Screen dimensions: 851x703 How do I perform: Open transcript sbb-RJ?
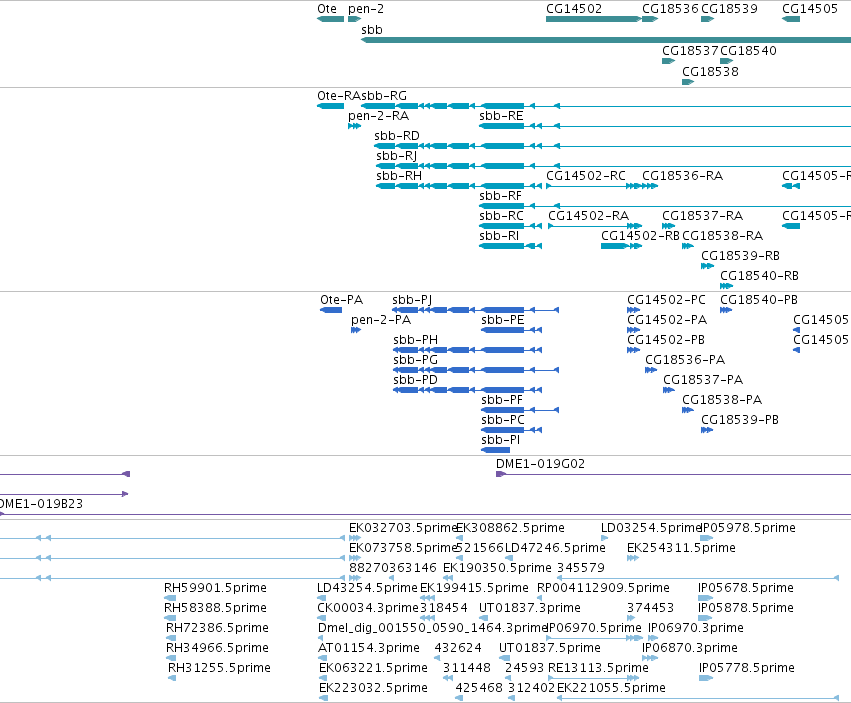(613, 166)
